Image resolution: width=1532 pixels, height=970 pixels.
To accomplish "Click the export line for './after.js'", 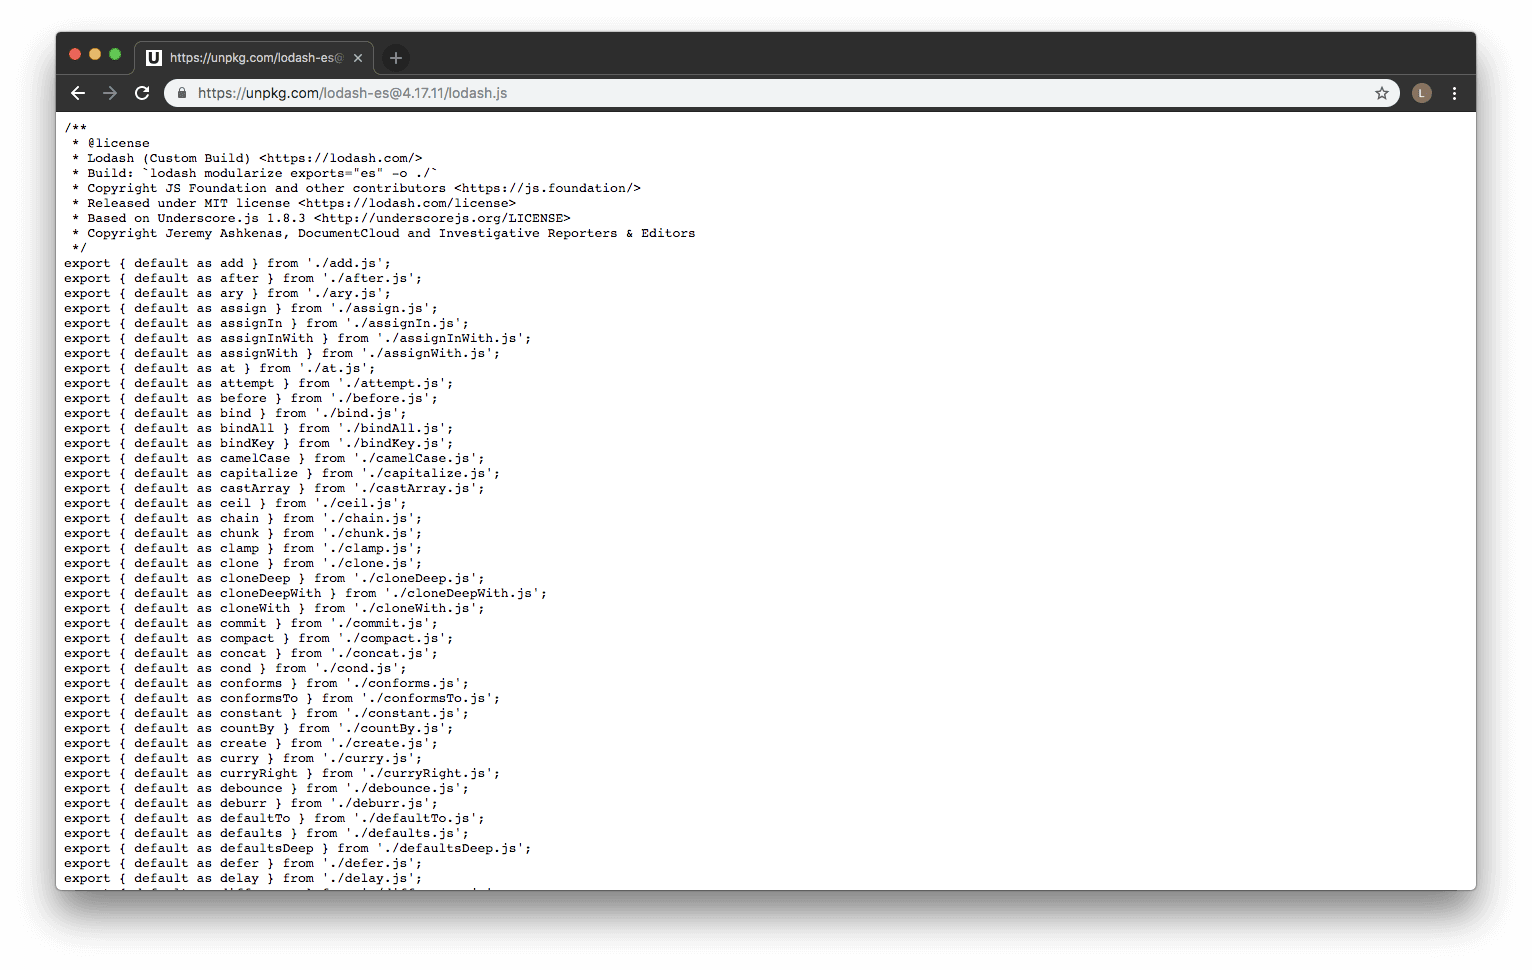I will point(243,278).
